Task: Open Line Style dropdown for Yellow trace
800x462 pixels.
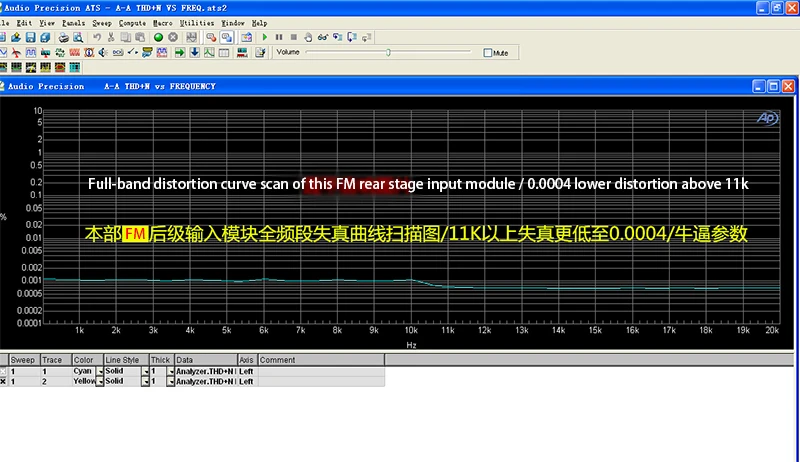Action: [x=145, y=381]
